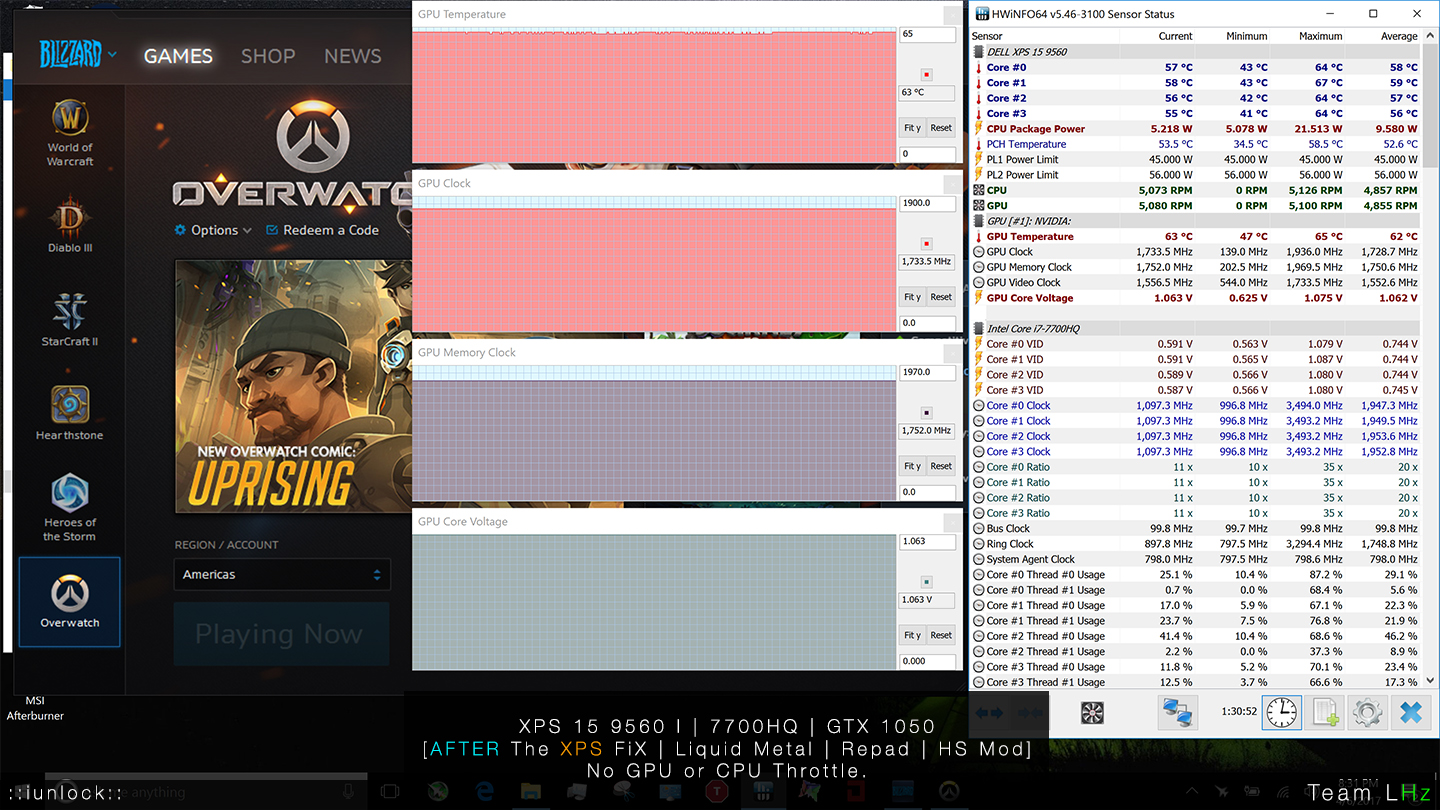This screenshot has height=810, width=1440.
Task: Click the Maximum column header
Action: tap(1308, 36)
